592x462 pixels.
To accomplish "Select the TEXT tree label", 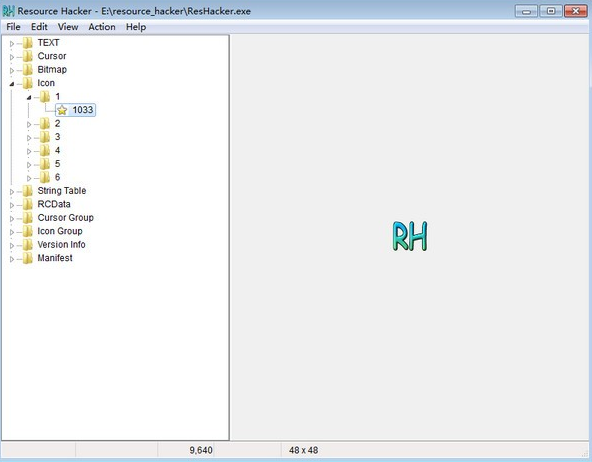I will pos(48,43).
